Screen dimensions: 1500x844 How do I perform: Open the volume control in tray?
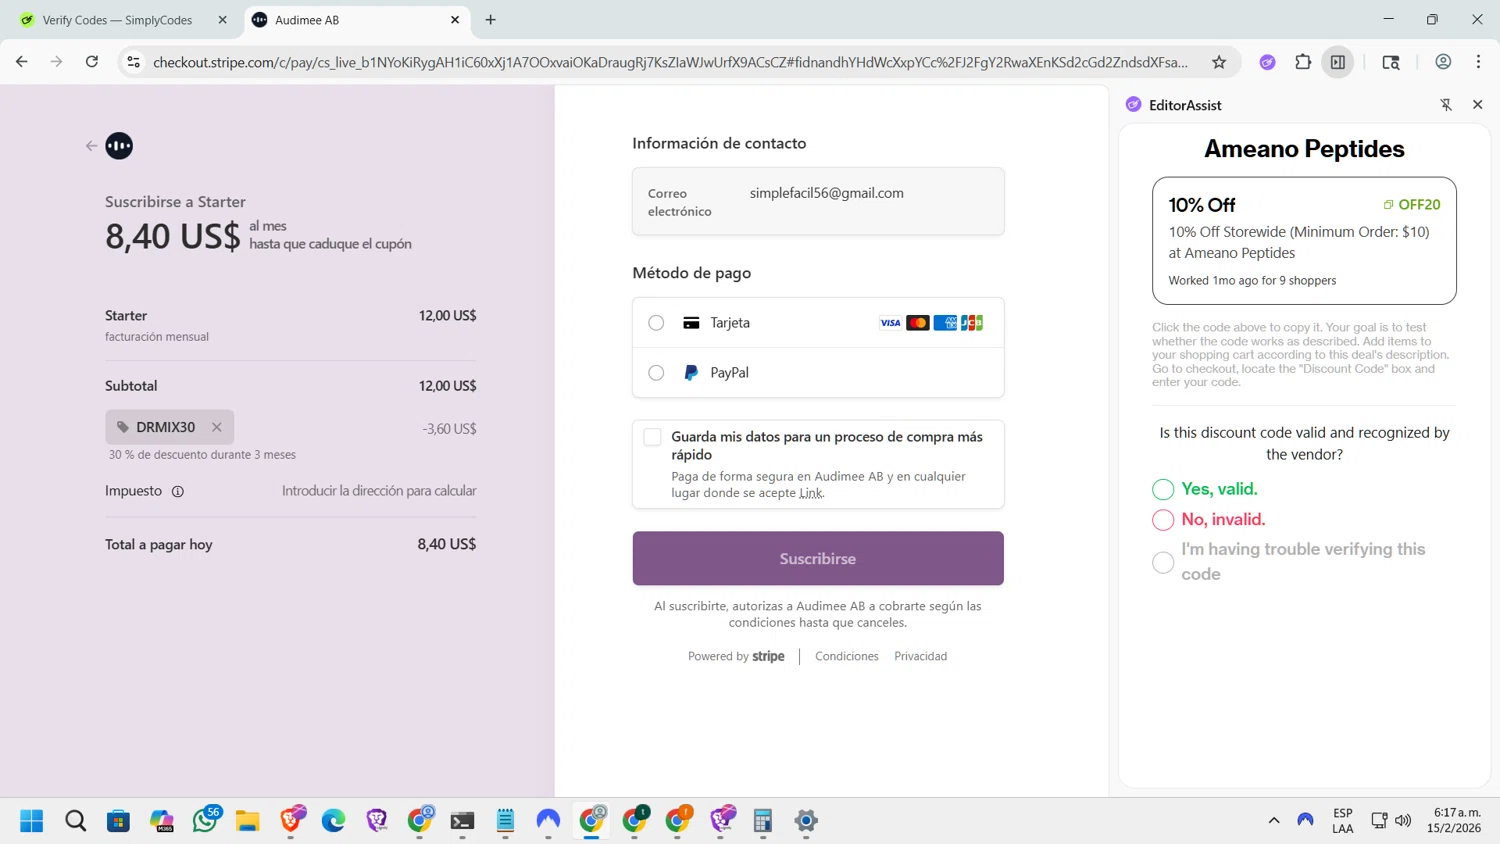pyautogui.click(x=1403, y=821)
